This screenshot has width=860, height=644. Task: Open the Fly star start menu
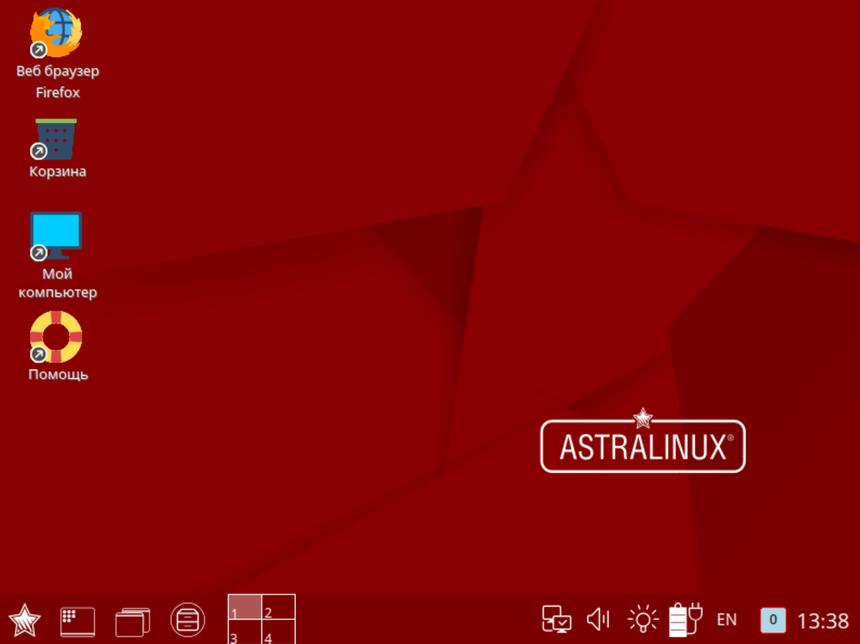point(25,618)
